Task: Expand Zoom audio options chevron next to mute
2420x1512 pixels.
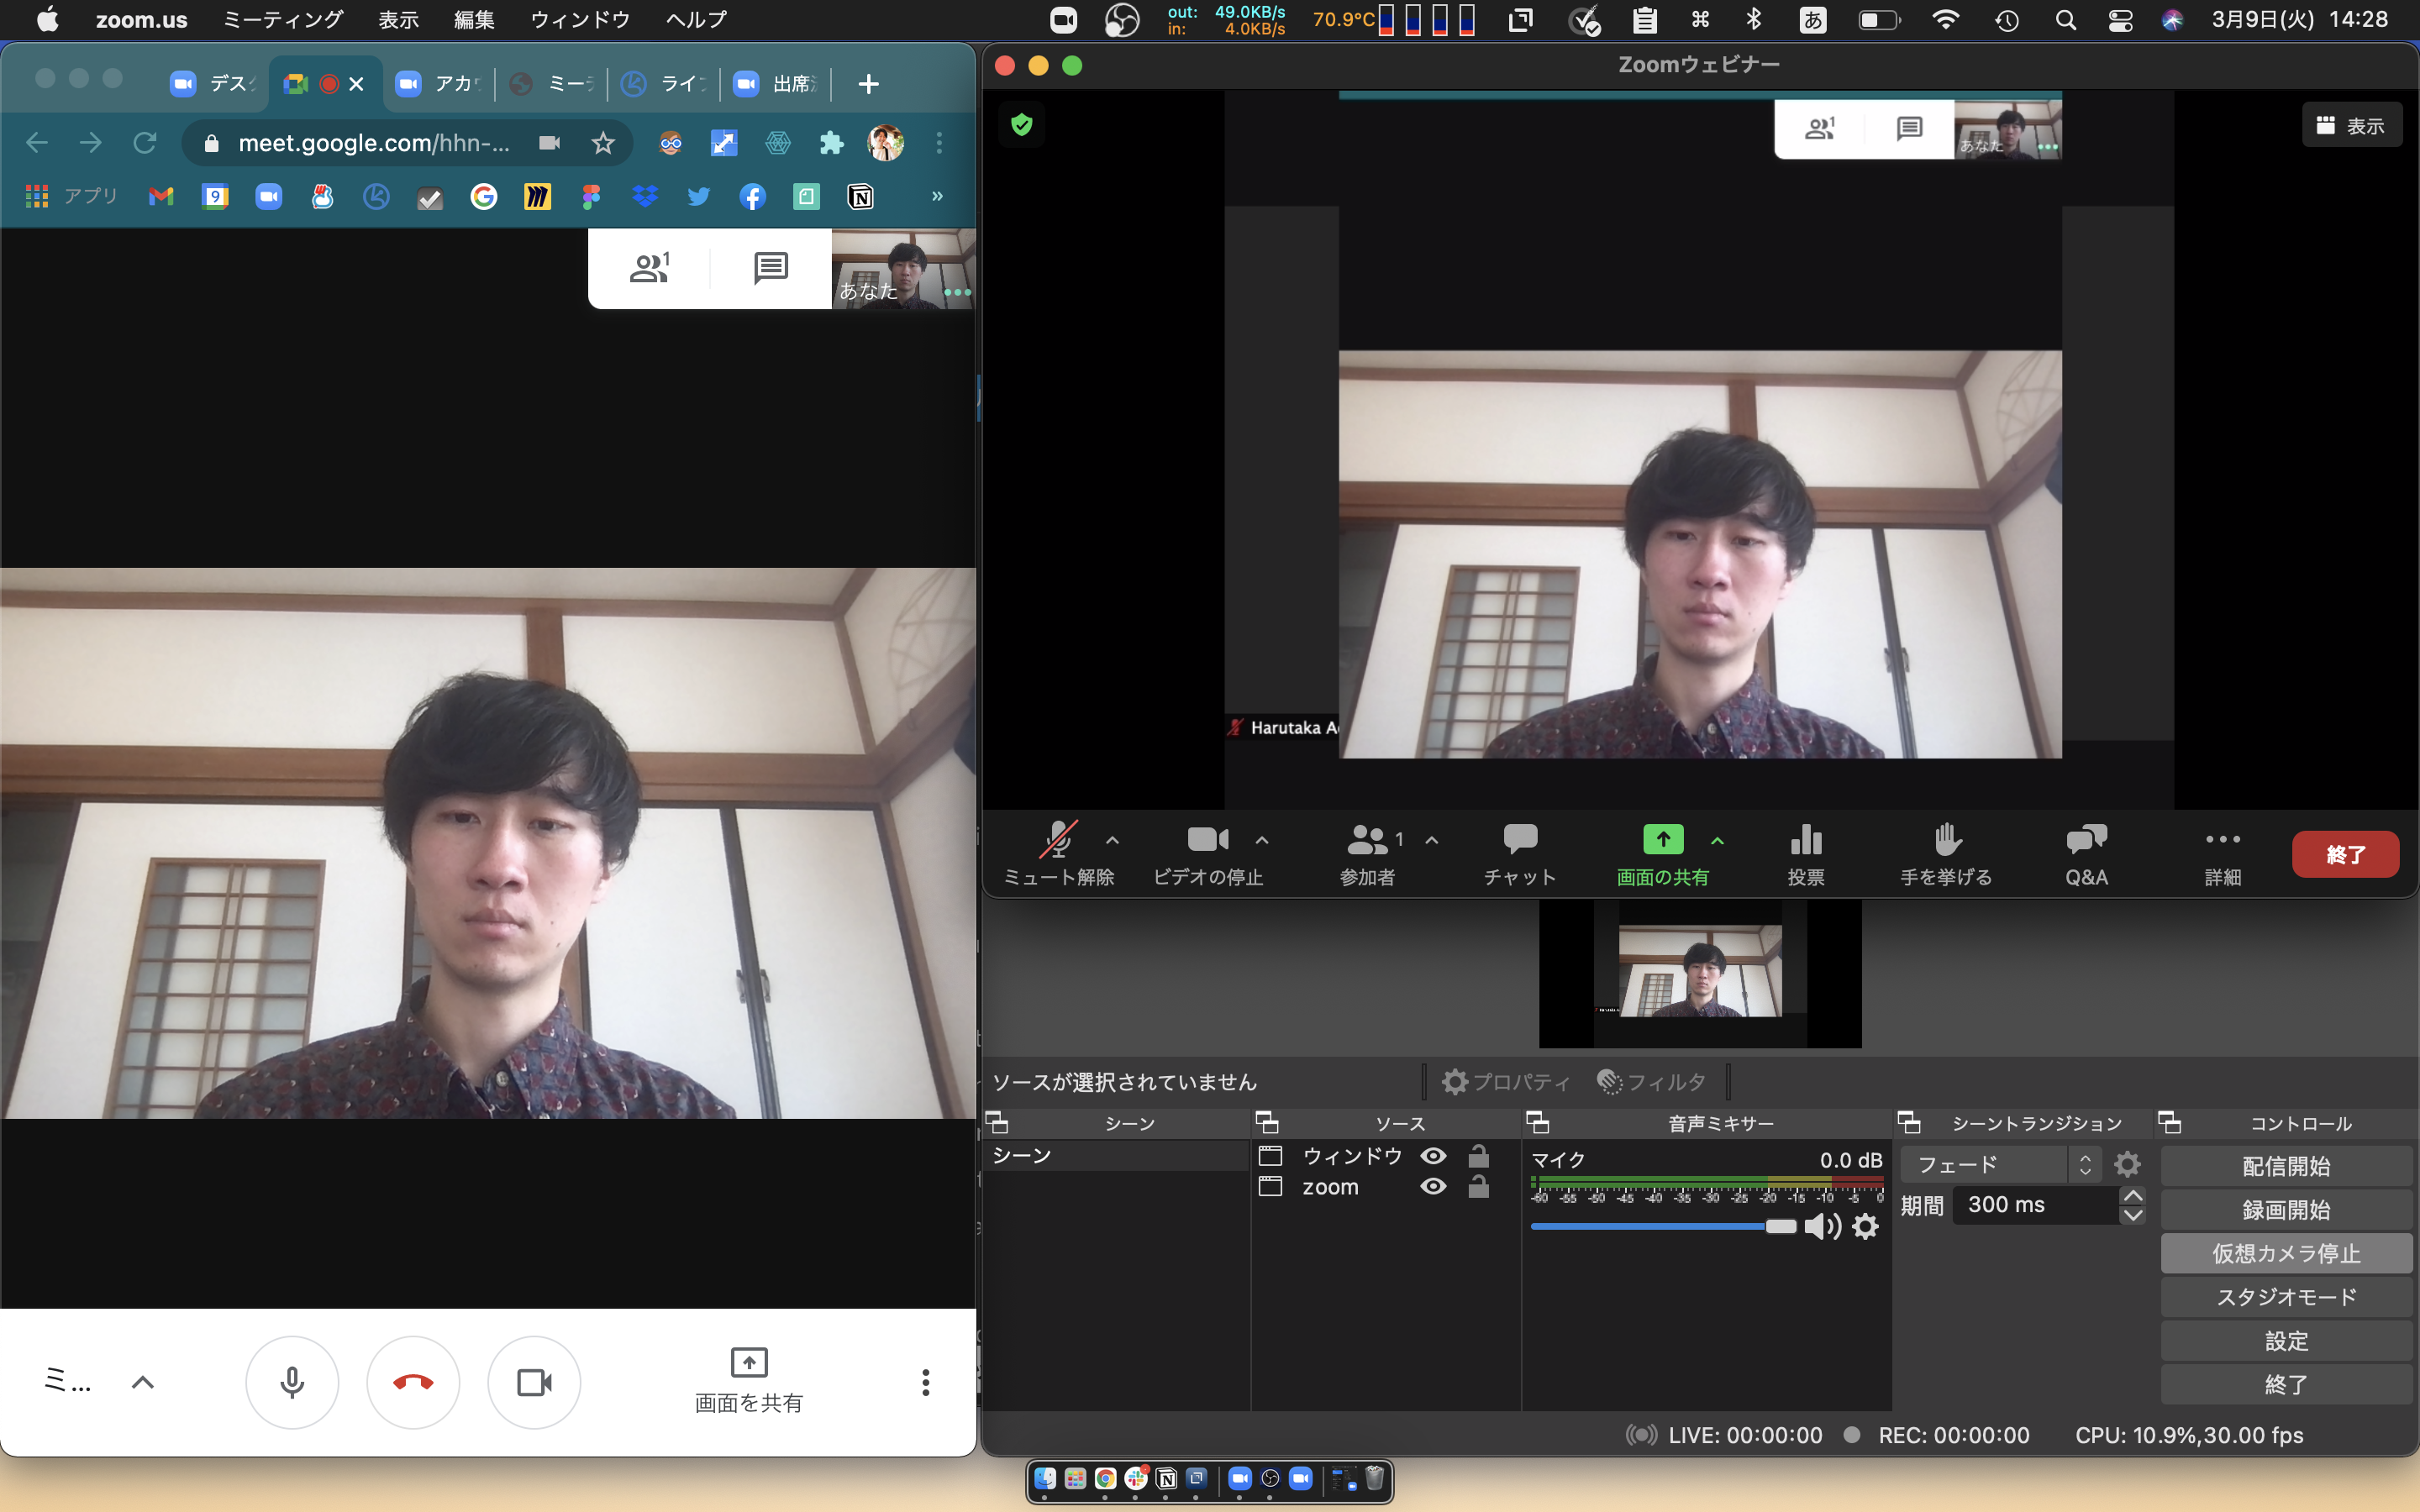Action: (x=1112, y=841)
